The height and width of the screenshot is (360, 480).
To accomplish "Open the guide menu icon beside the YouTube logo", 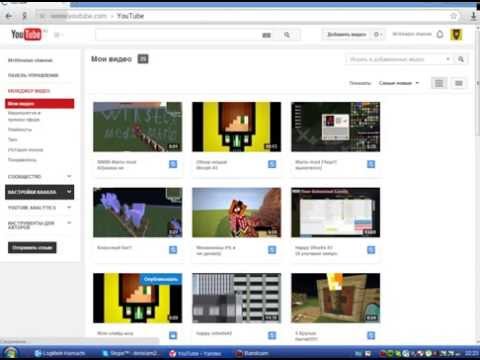I will click(57, 35).
